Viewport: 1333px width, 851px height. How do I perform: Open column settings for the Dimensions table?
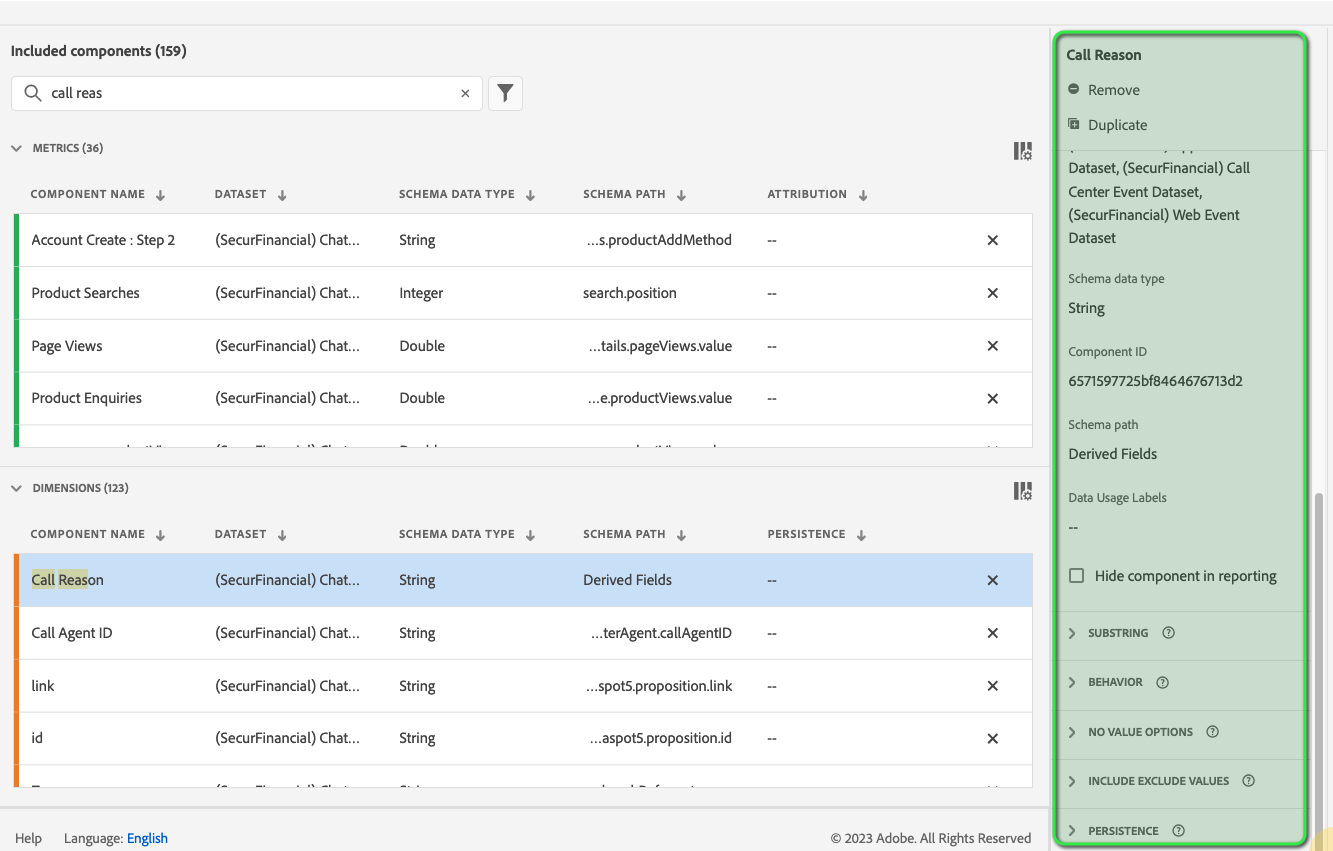point(1022,491)
